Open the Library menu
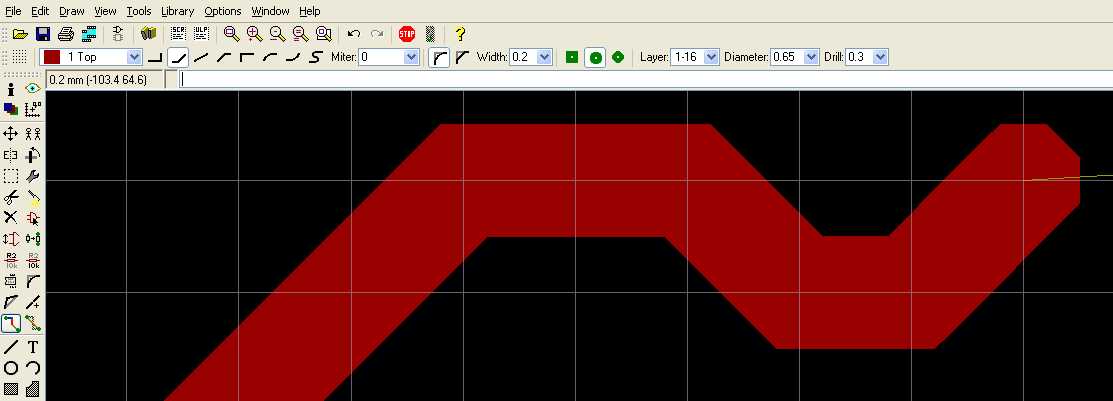 tap(177, 11)
